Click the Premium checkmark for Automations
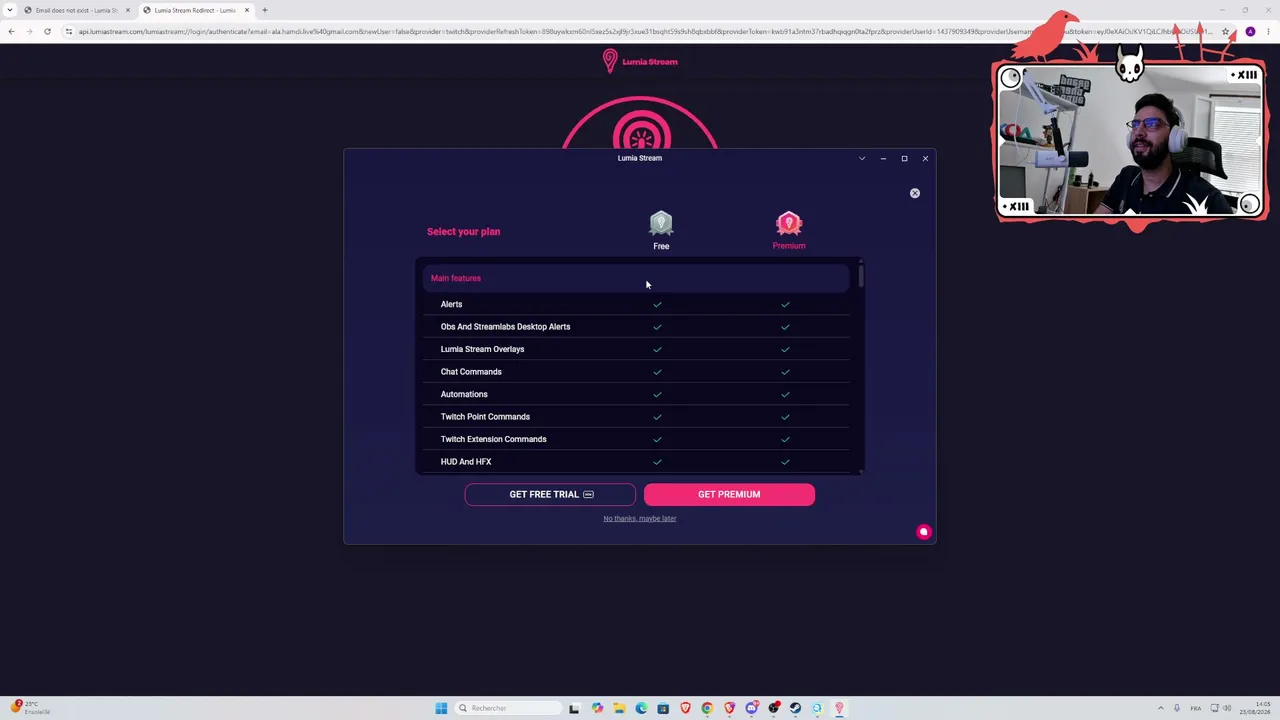Screen dimensions: 1280x720 785,394
